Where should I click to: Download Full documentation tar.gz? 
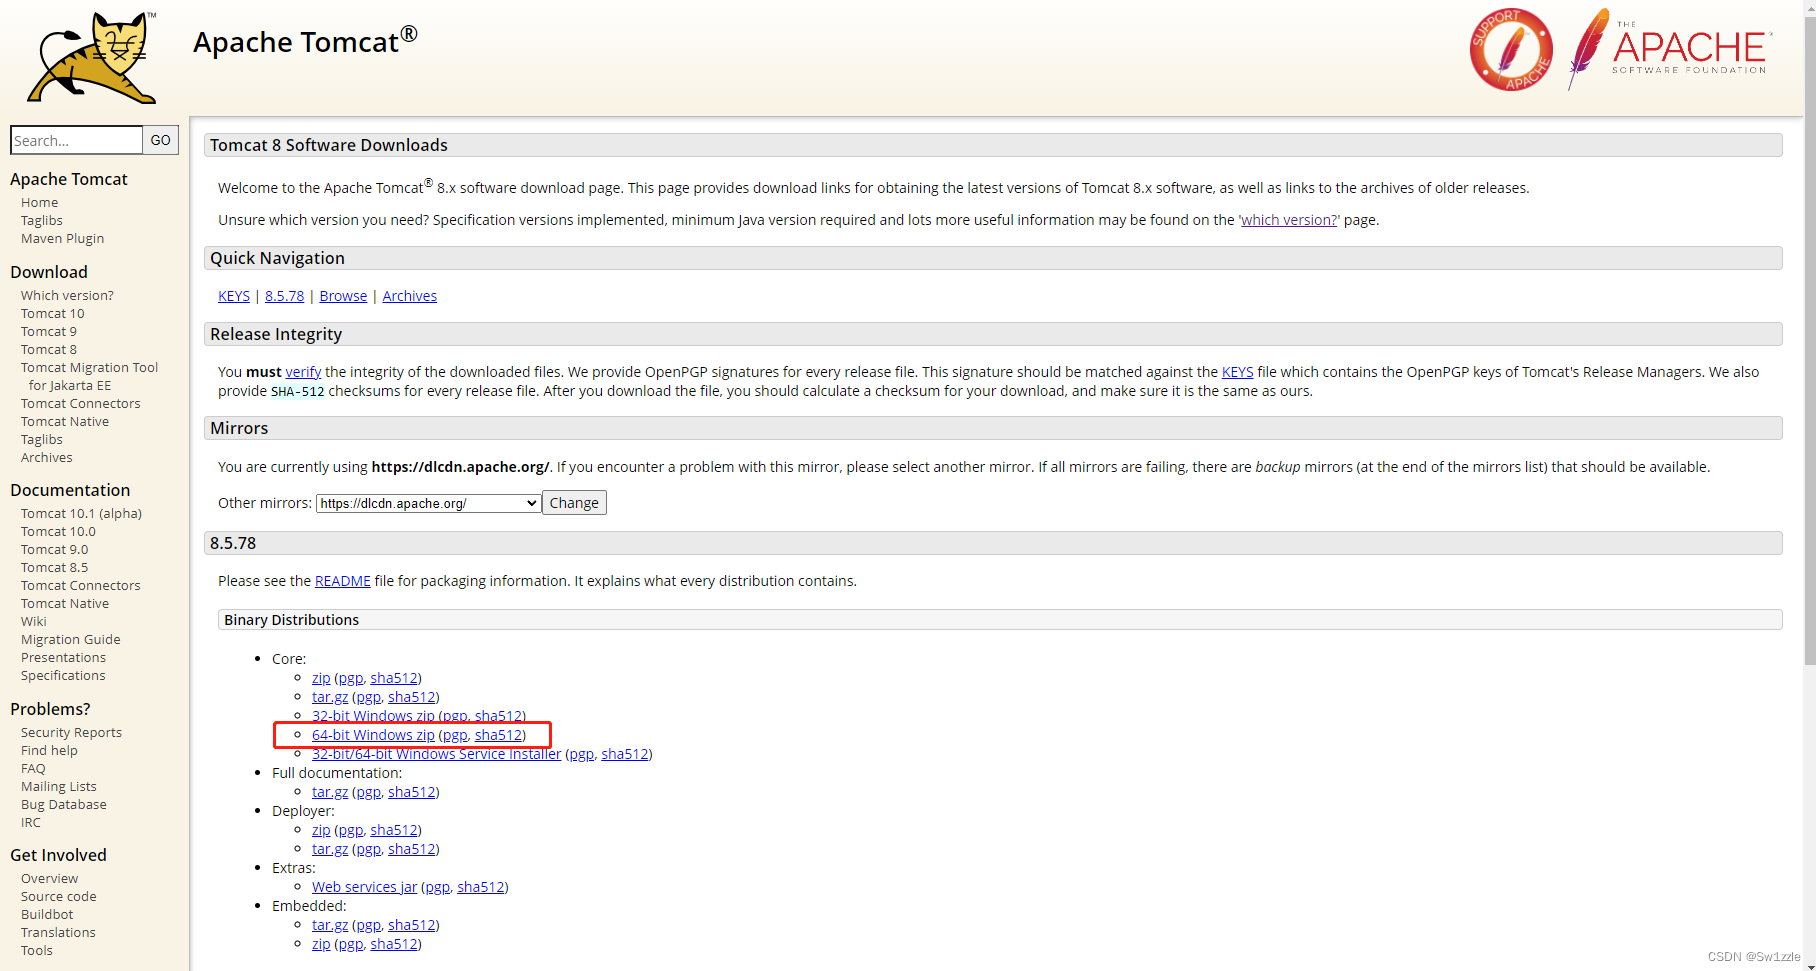[330, 792]
